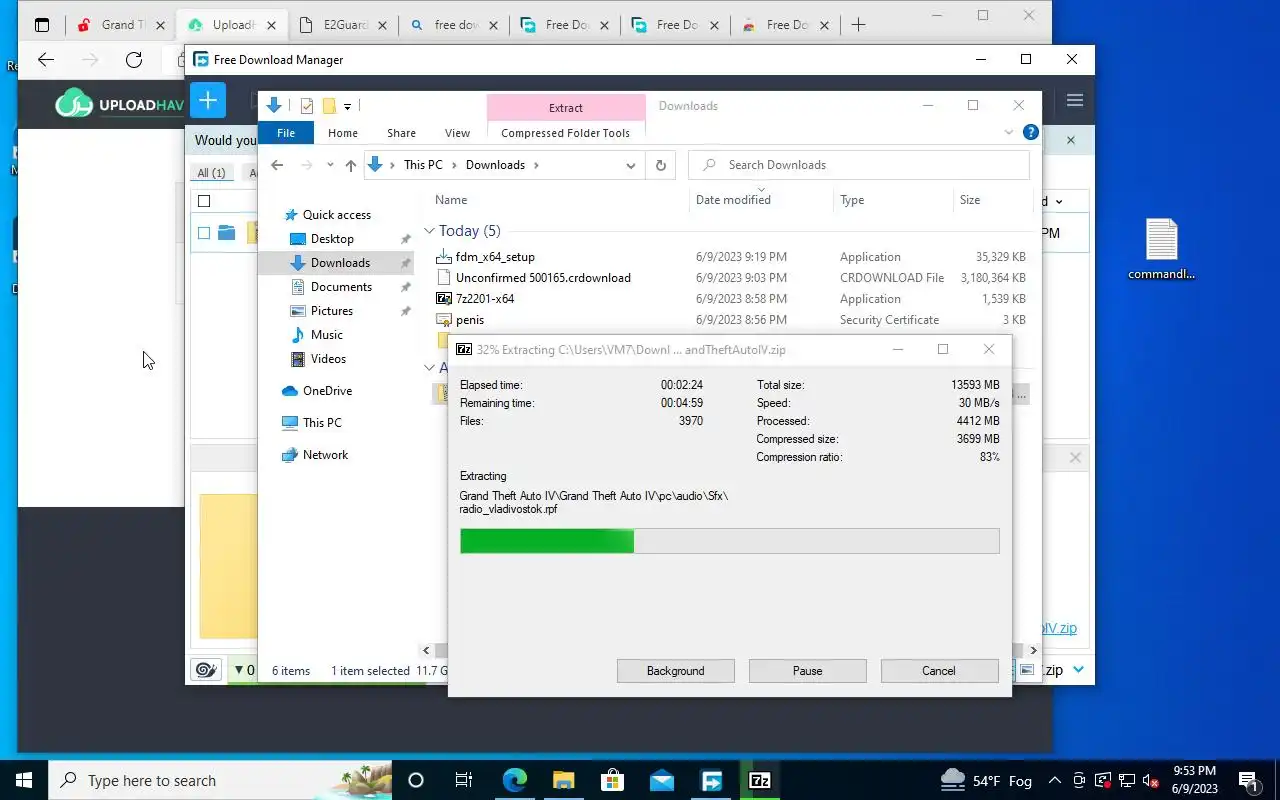The width and height of the screenshot is (1280, 800).
Task: Click the Background button in 7-Zip dialog
Action: 675,671
